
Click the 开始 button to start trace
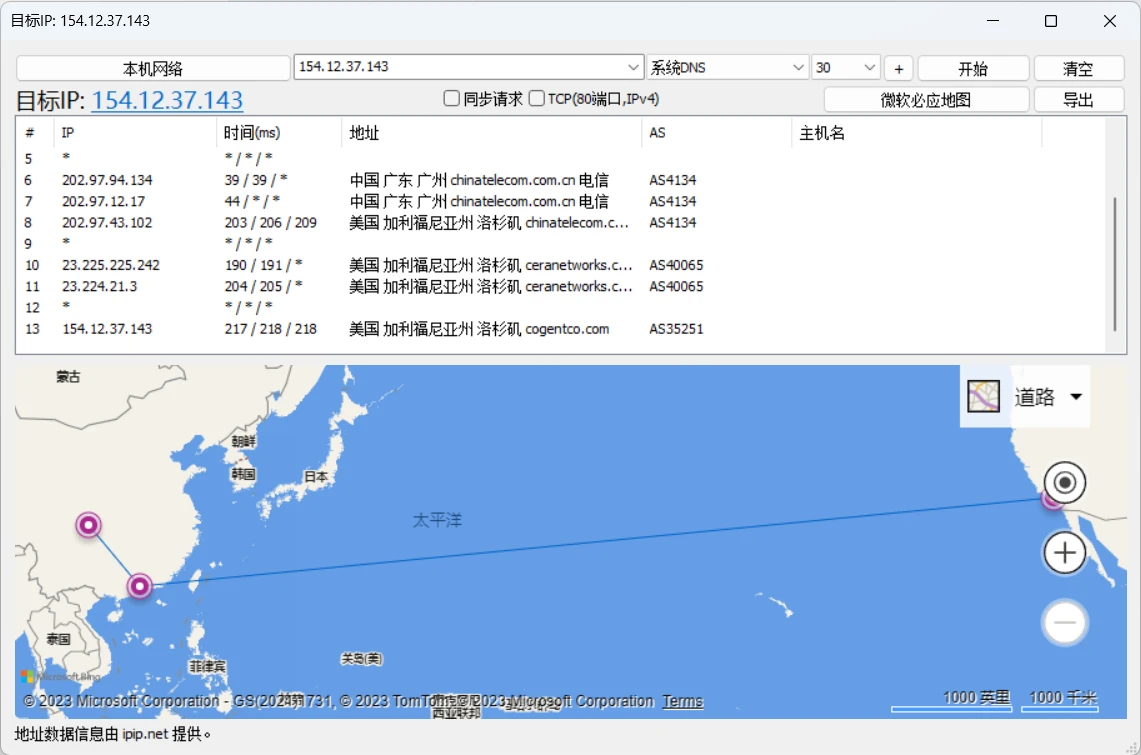pyautogui.click(x=973, y=68)
